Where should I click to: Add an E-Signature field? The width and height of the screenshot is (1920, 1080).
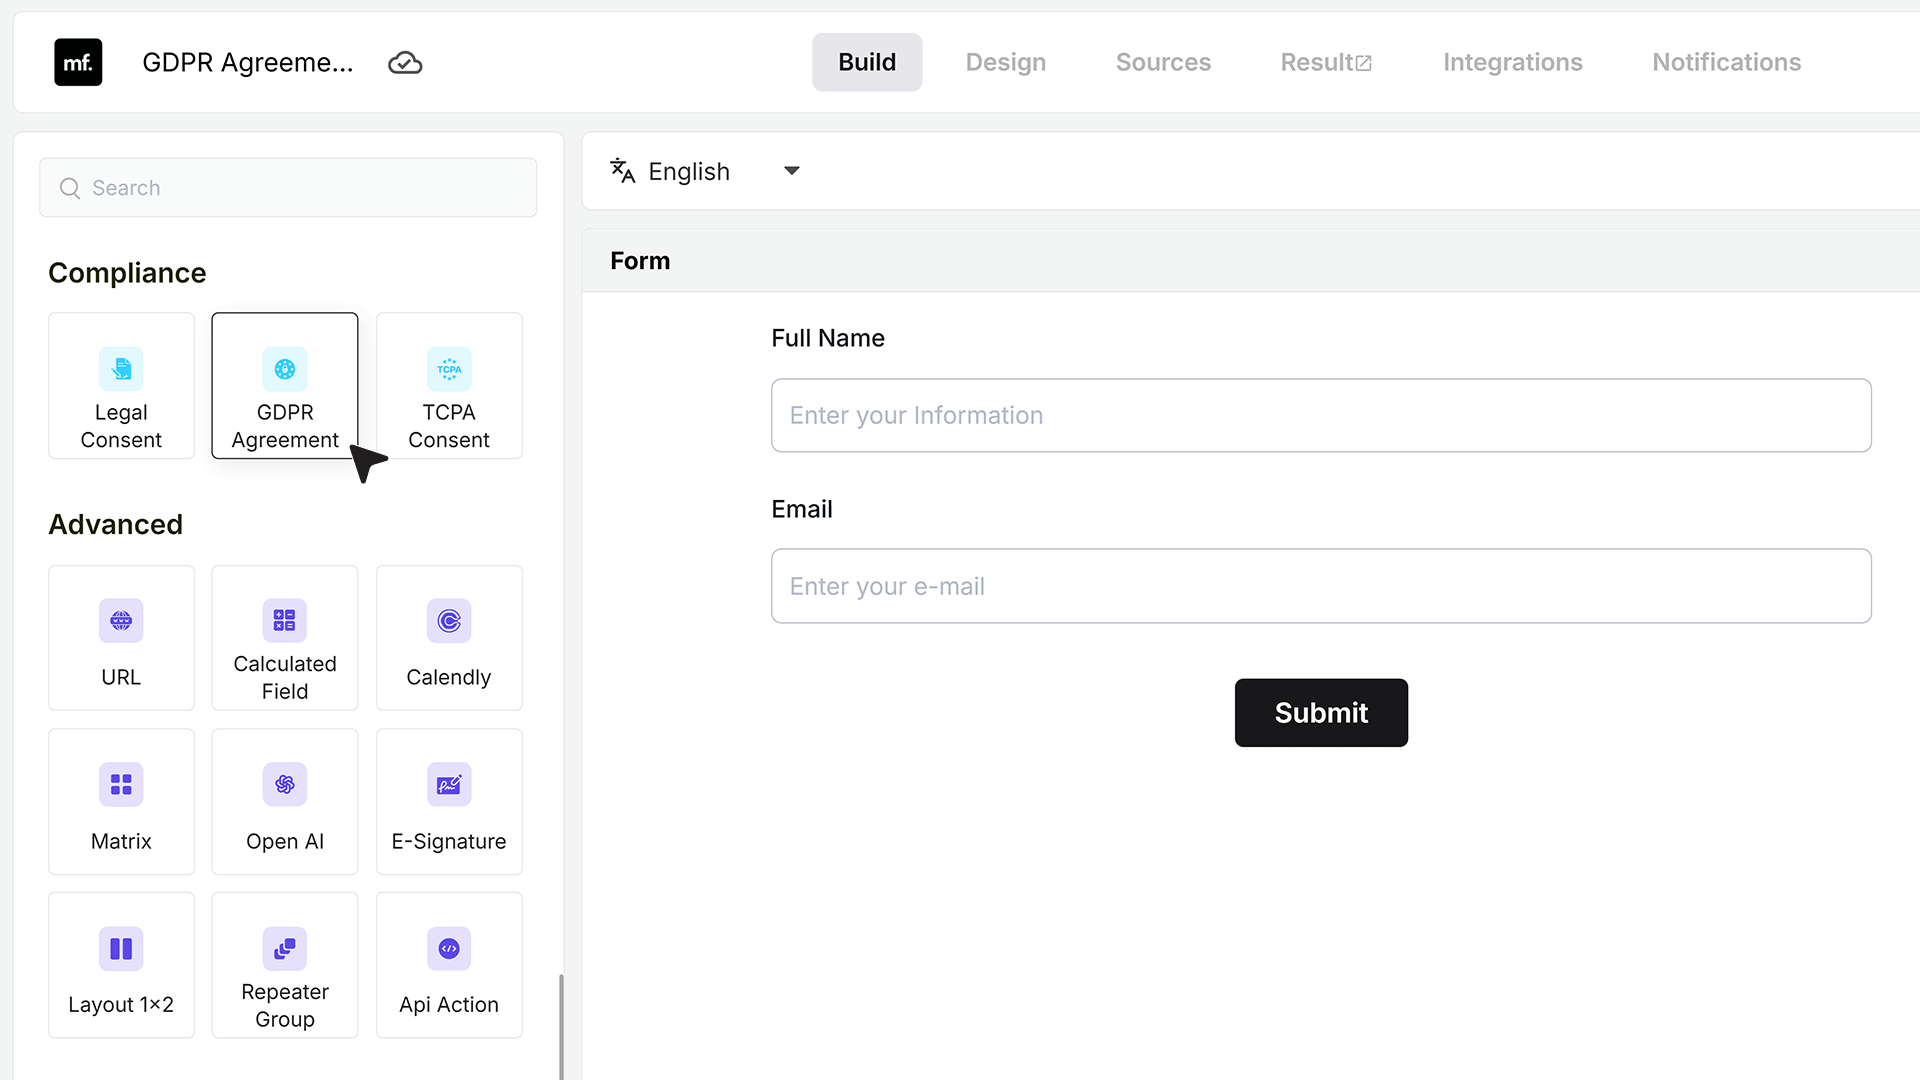pyautogui.click(x=449, y=802)
